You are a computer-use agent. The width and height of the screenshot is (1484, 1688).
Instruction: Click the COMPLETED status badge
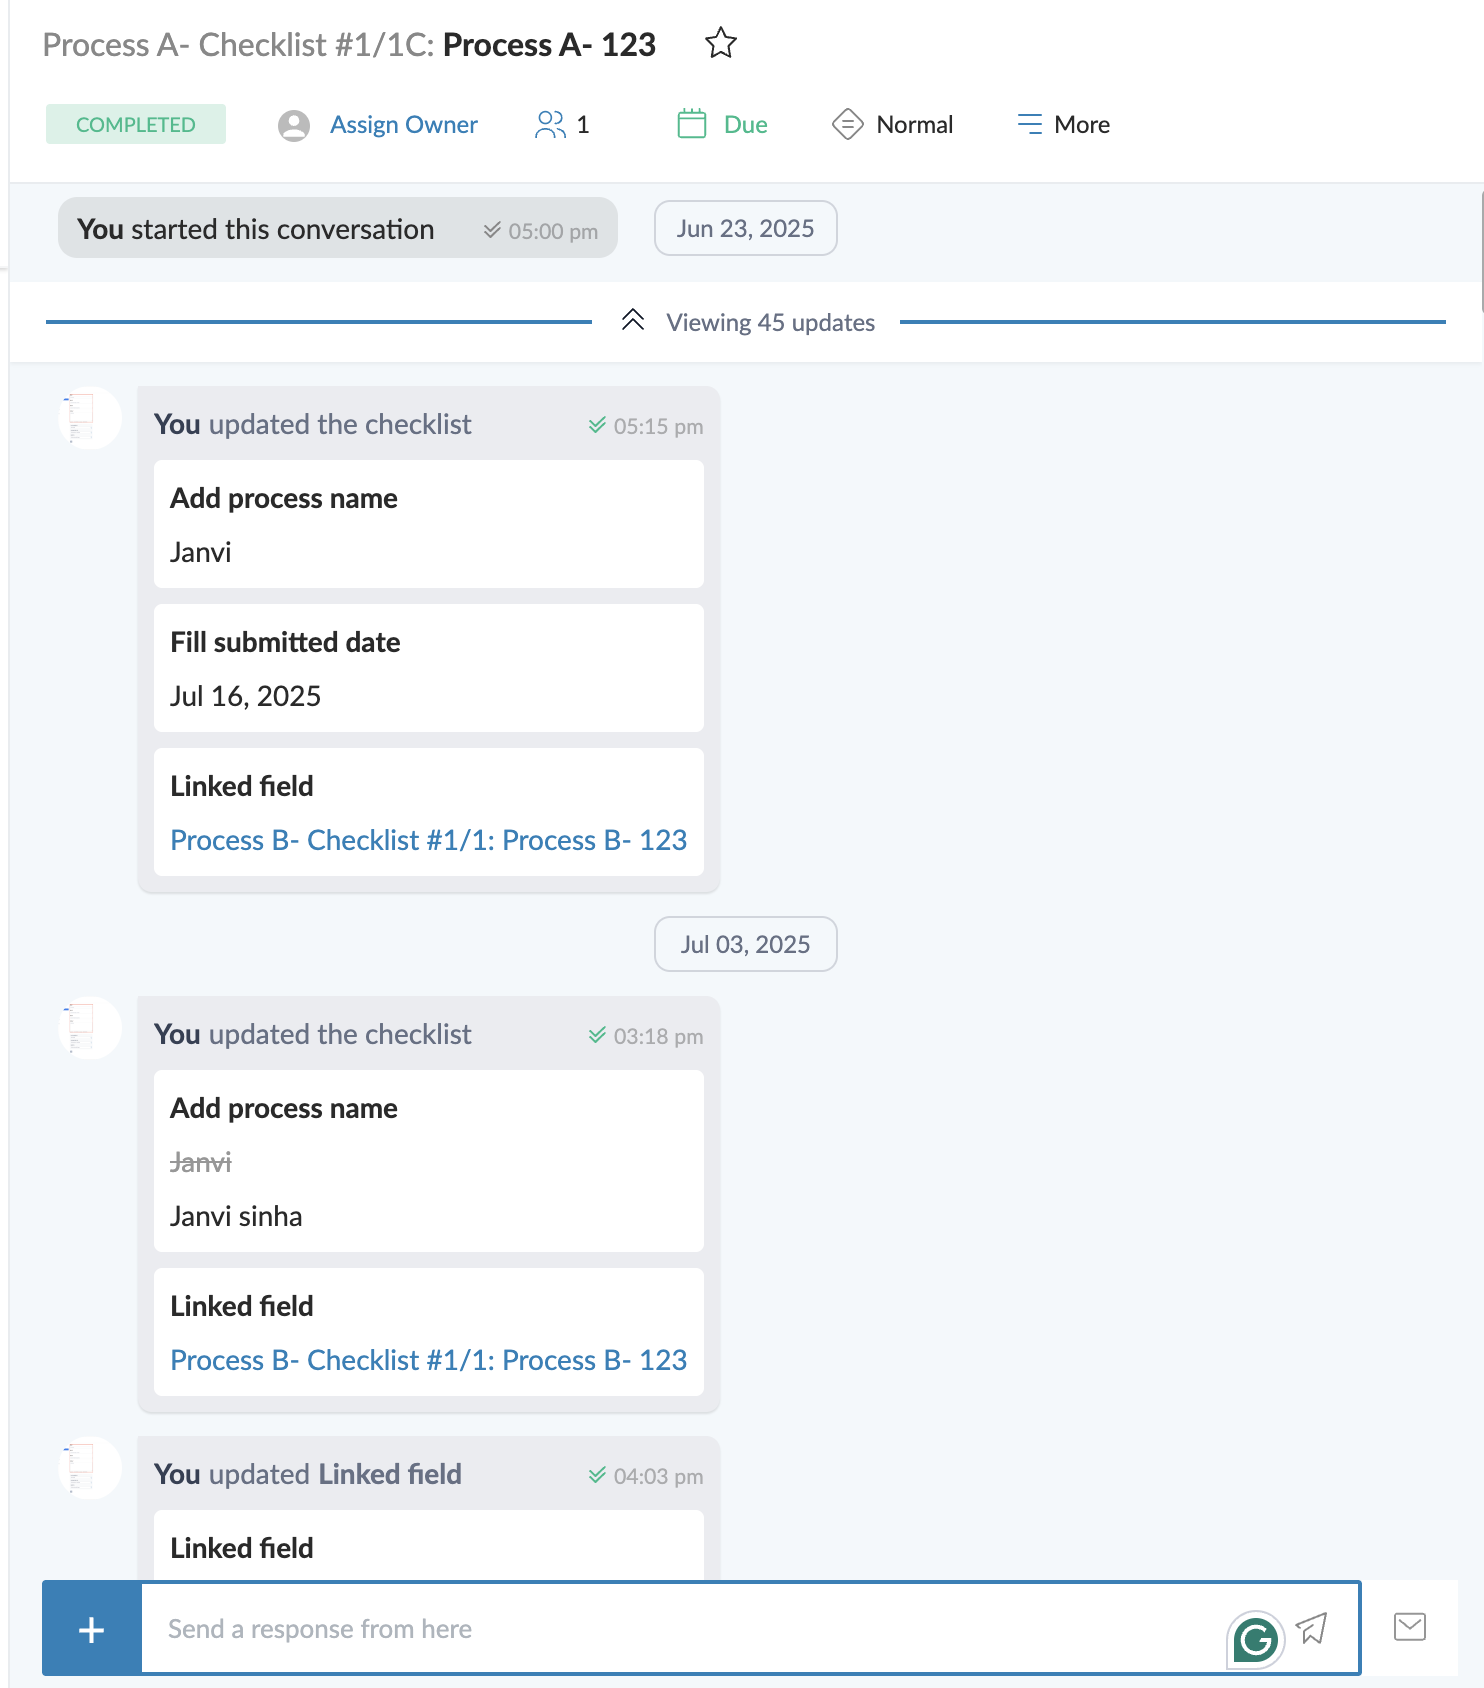[x=136, y=124]
